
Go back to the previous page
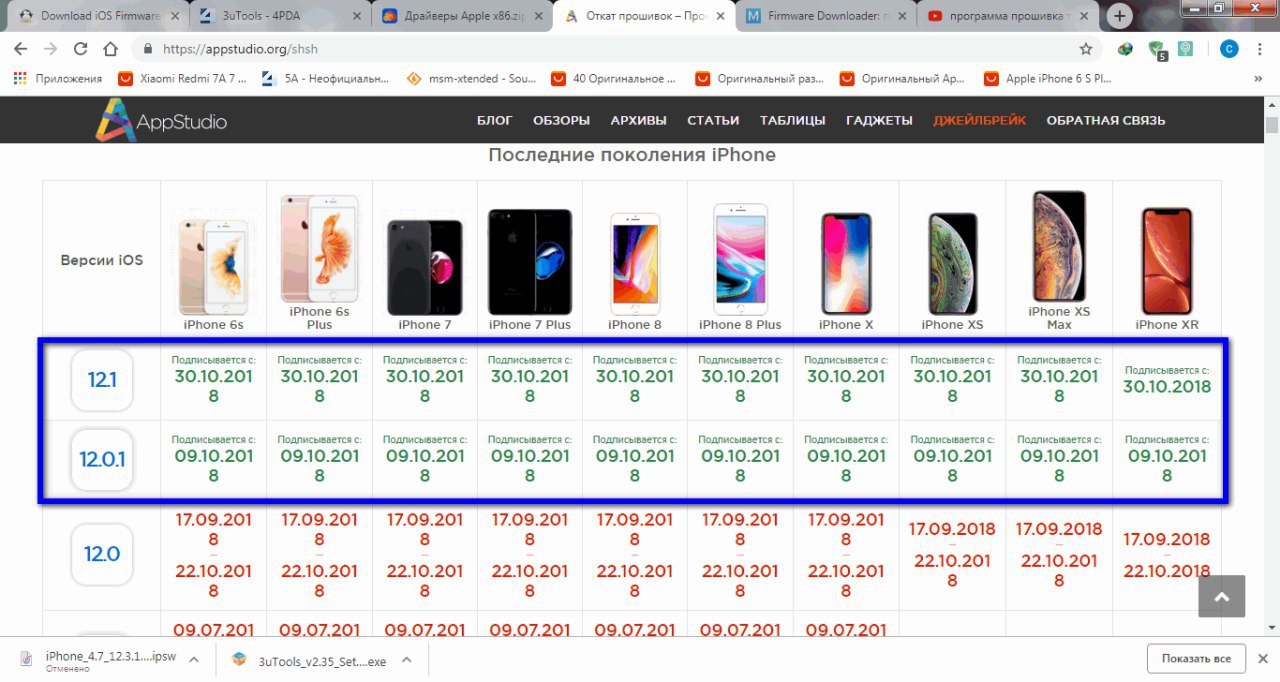point(20,48)
